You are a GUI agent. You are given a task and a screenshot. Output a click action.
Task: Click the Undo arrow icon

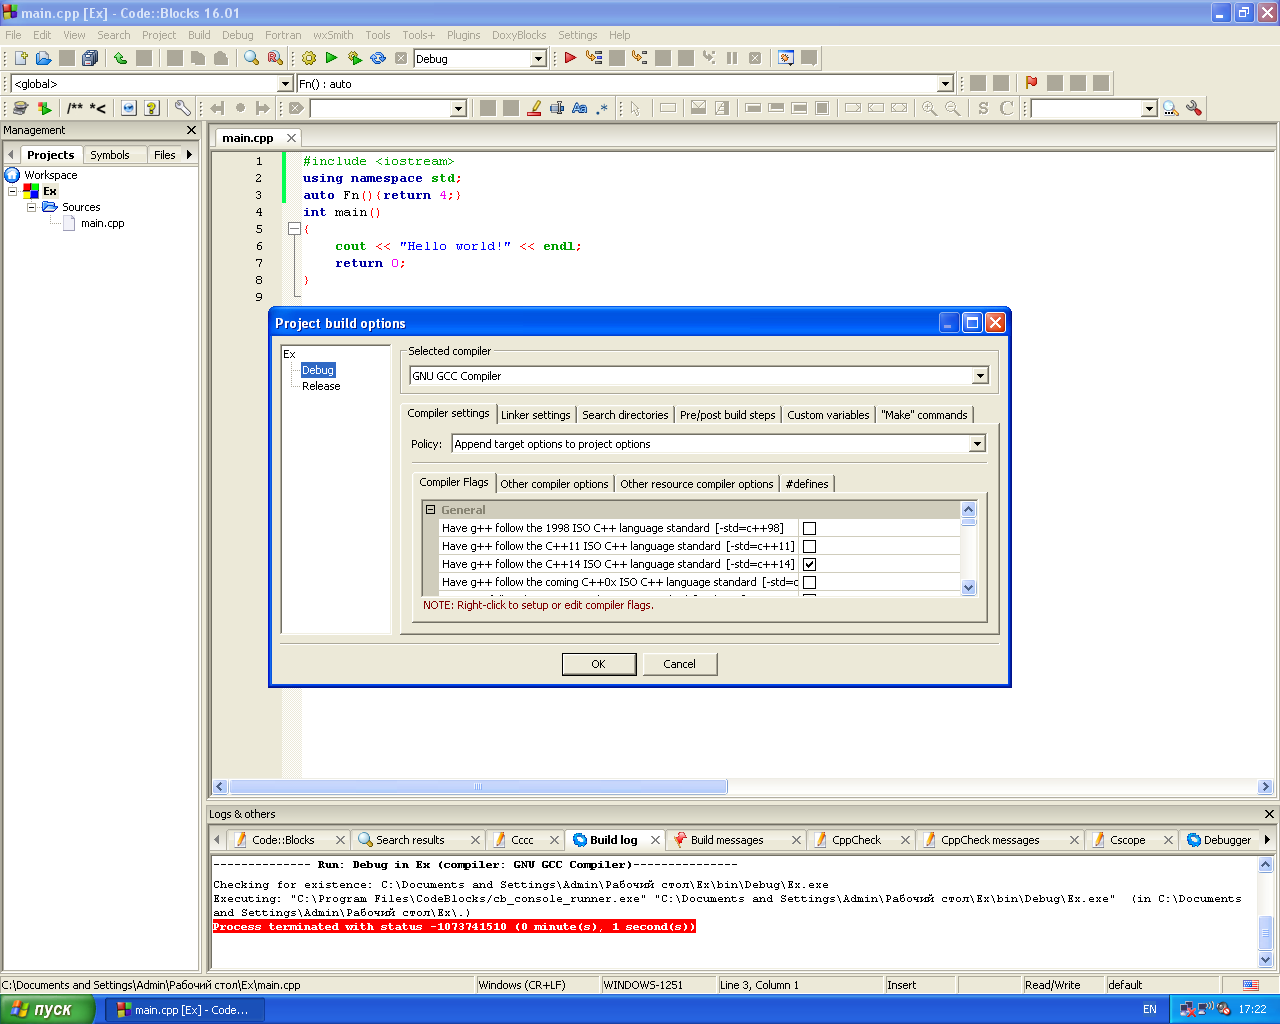[x=121, y=58]
